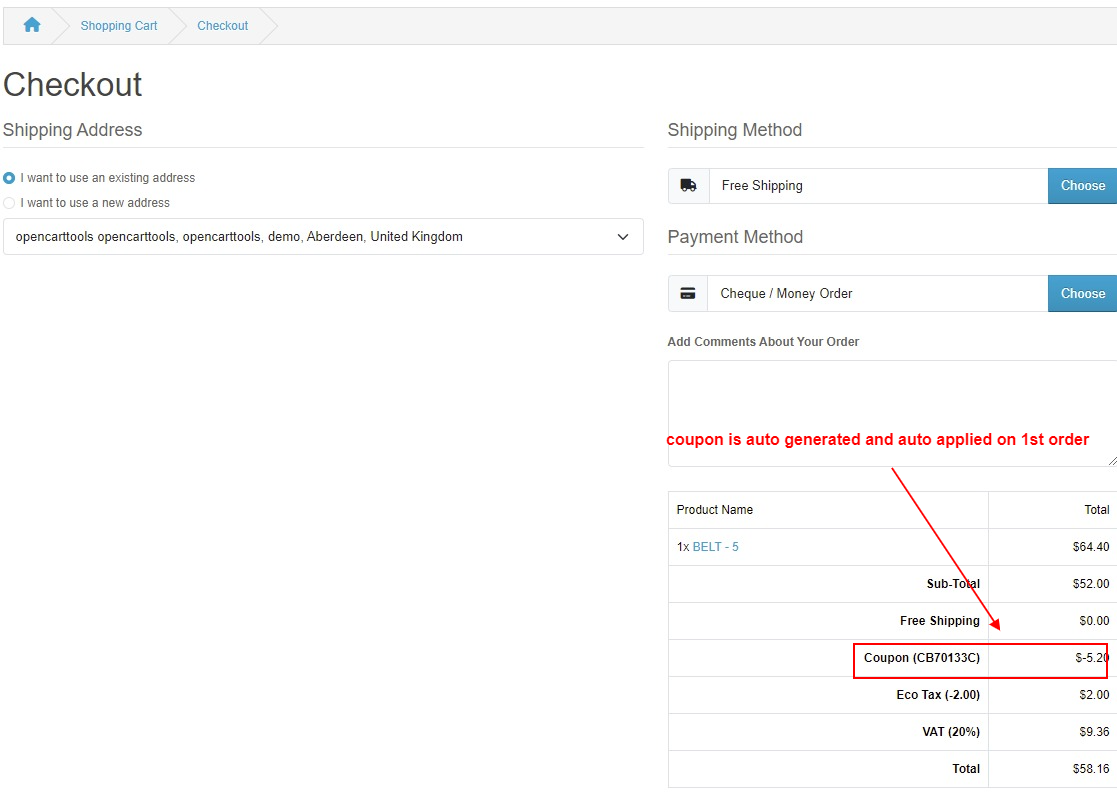
Task: Open the BELT - 5 product link
Action: [x=715, y=547]
